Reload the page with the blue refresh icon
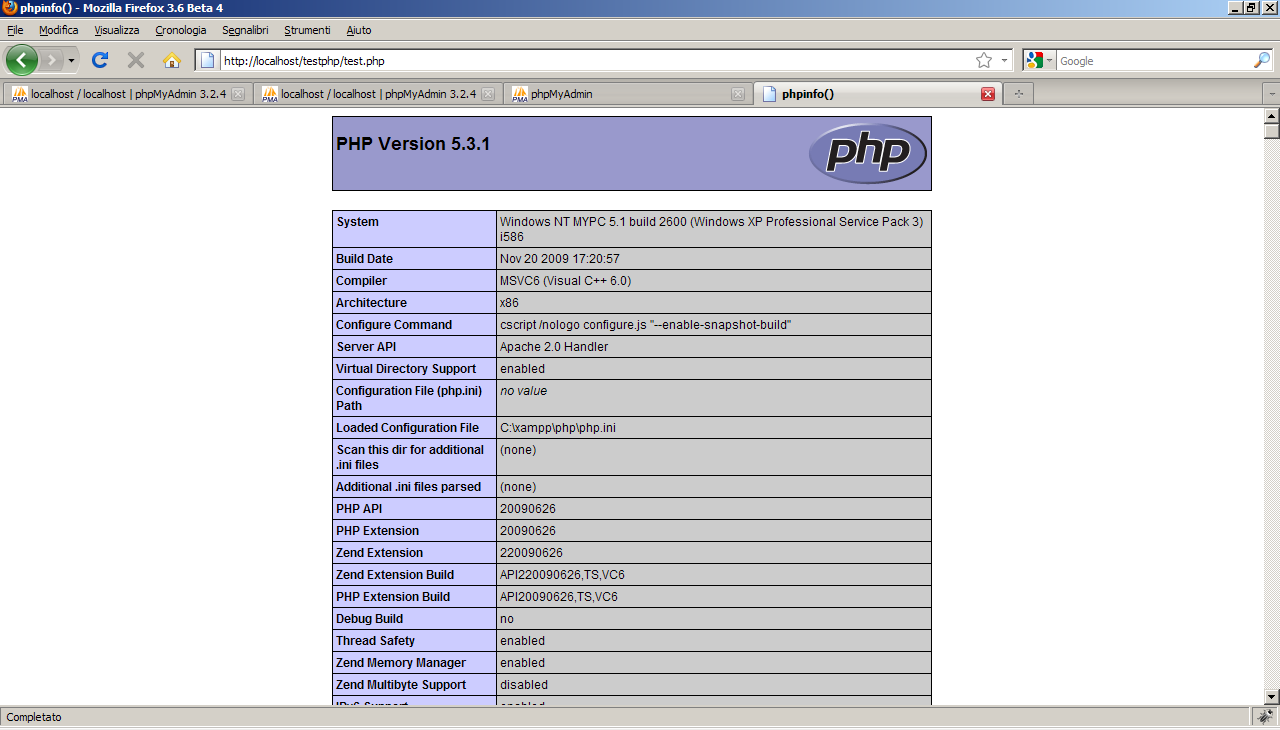This screenshot has width=1280, height=730. point(100,60)
